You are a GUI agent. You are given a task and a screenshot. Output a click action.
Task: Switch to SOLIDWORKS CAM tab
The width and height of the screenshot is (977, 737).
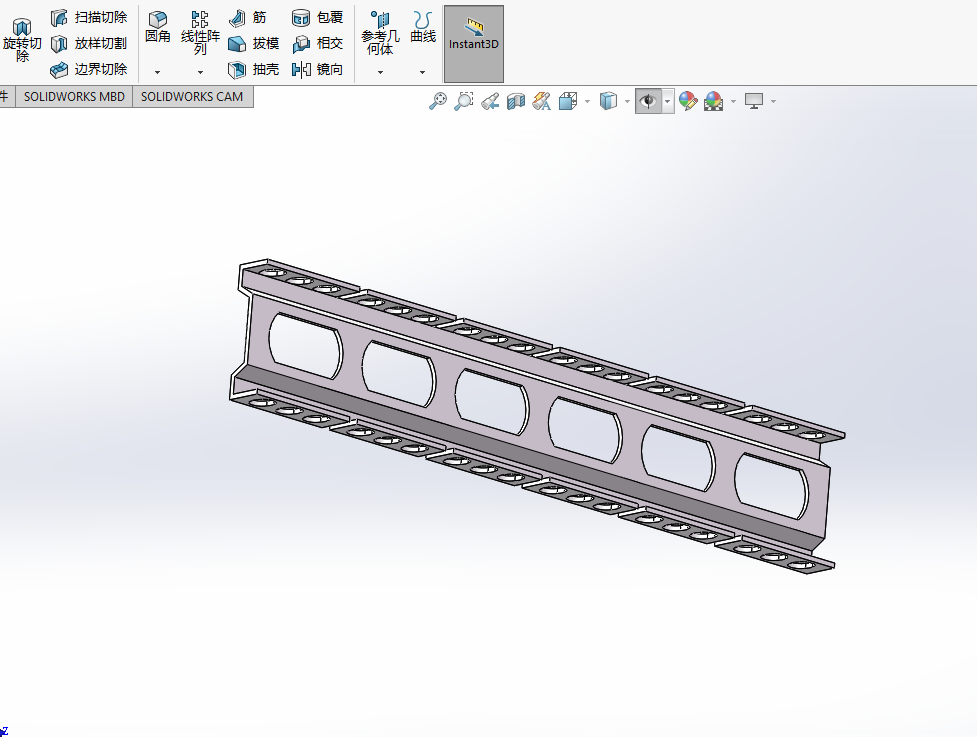pyautogui.click(x=192, y=97)
